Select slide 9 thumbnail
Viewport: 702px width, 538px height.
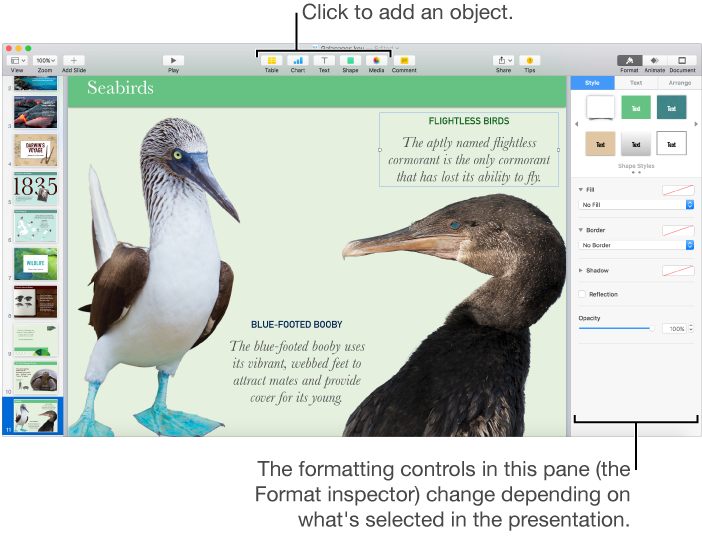[x=35, y=340]
